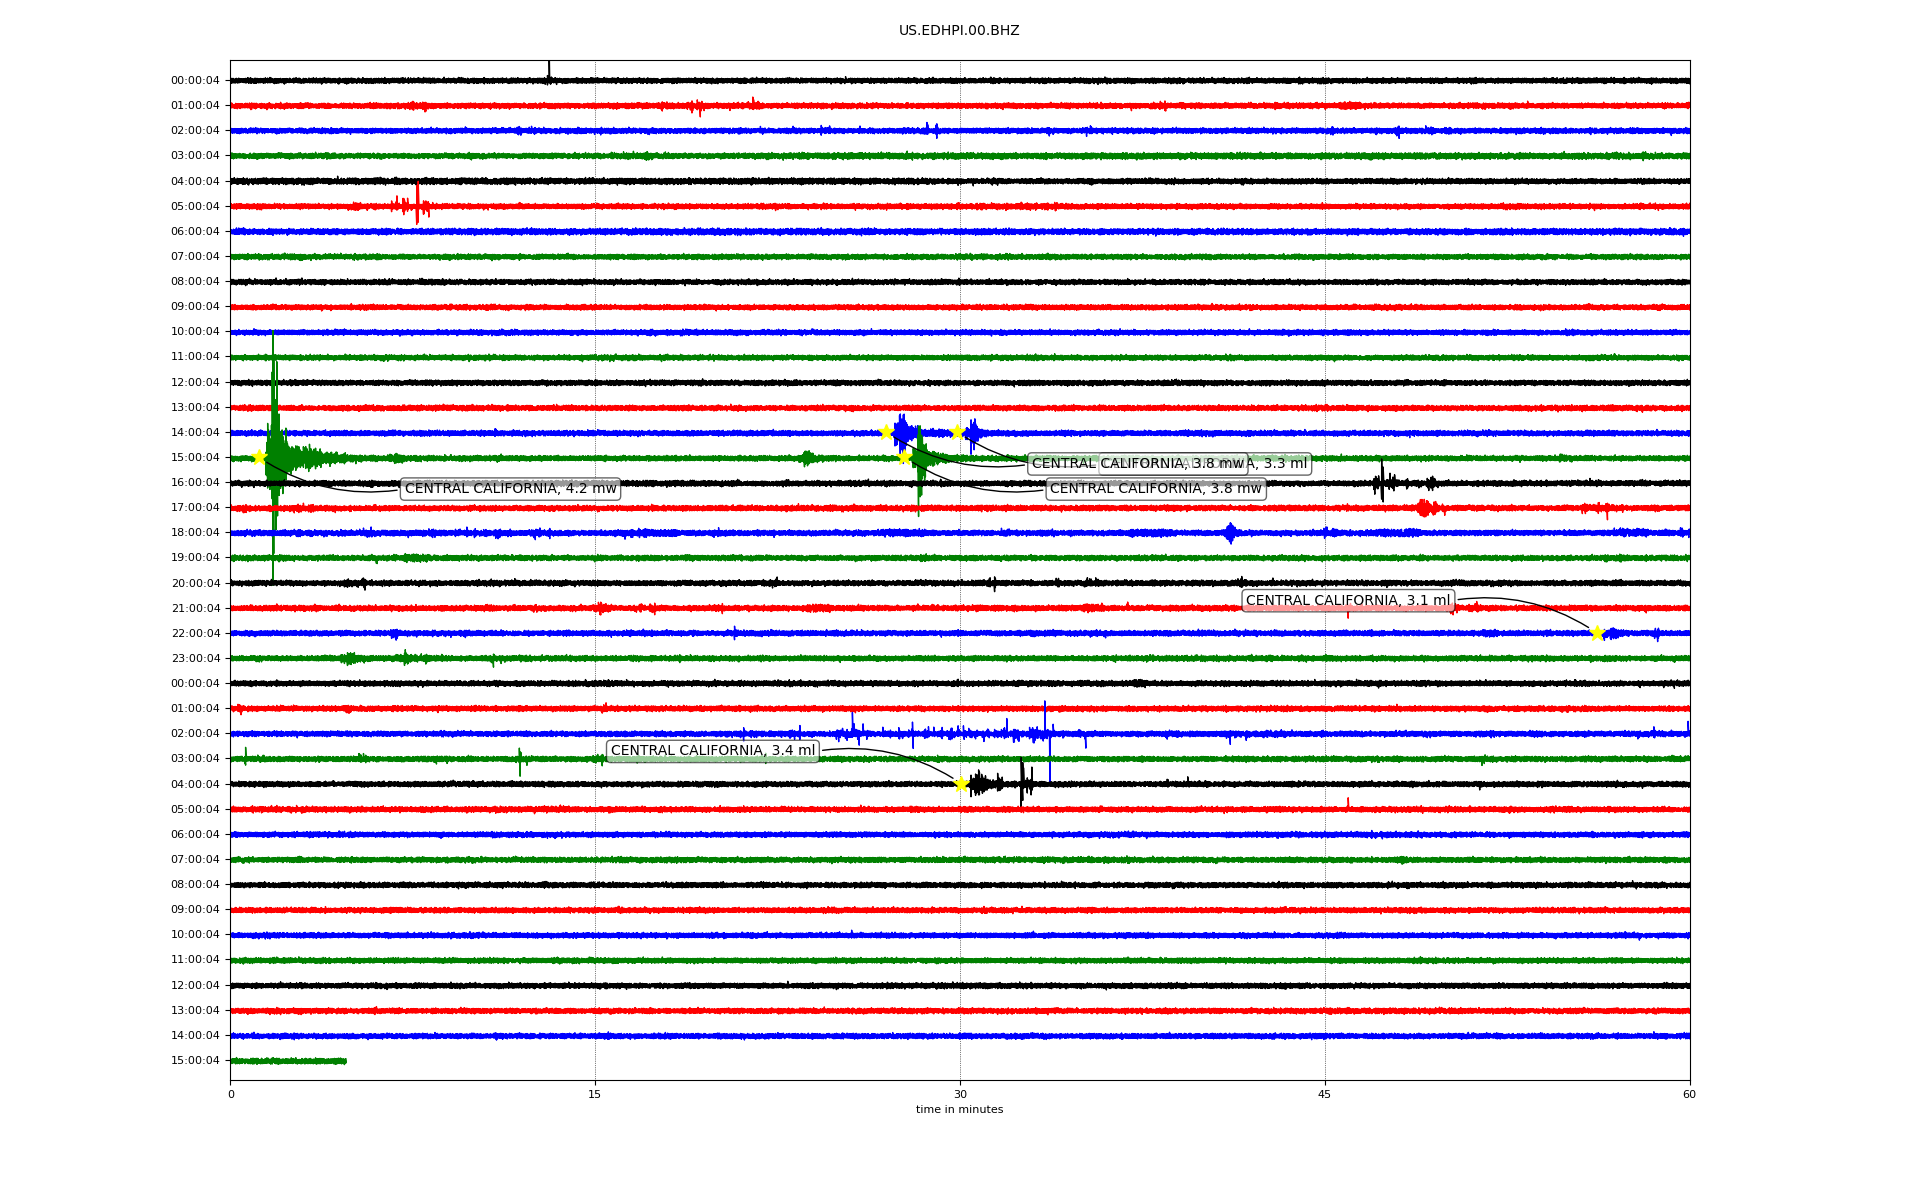Click the plot title US.EDHPI.00.BHZ
This screenshot has height=1200, width=1920.
pos(959,31)
